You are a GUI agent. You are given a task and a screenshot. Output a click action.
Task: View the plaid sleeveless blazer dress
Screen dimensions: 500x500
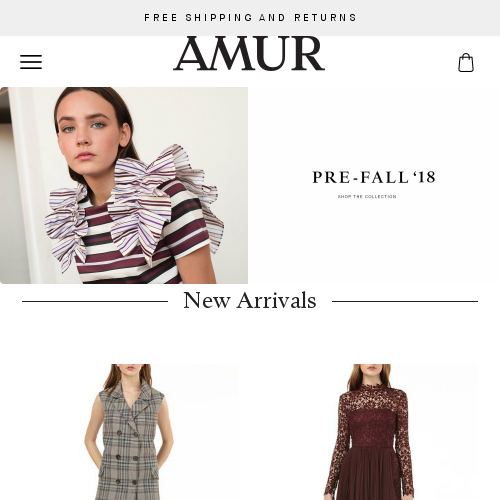pyautogui.click(x=130, y=432)
